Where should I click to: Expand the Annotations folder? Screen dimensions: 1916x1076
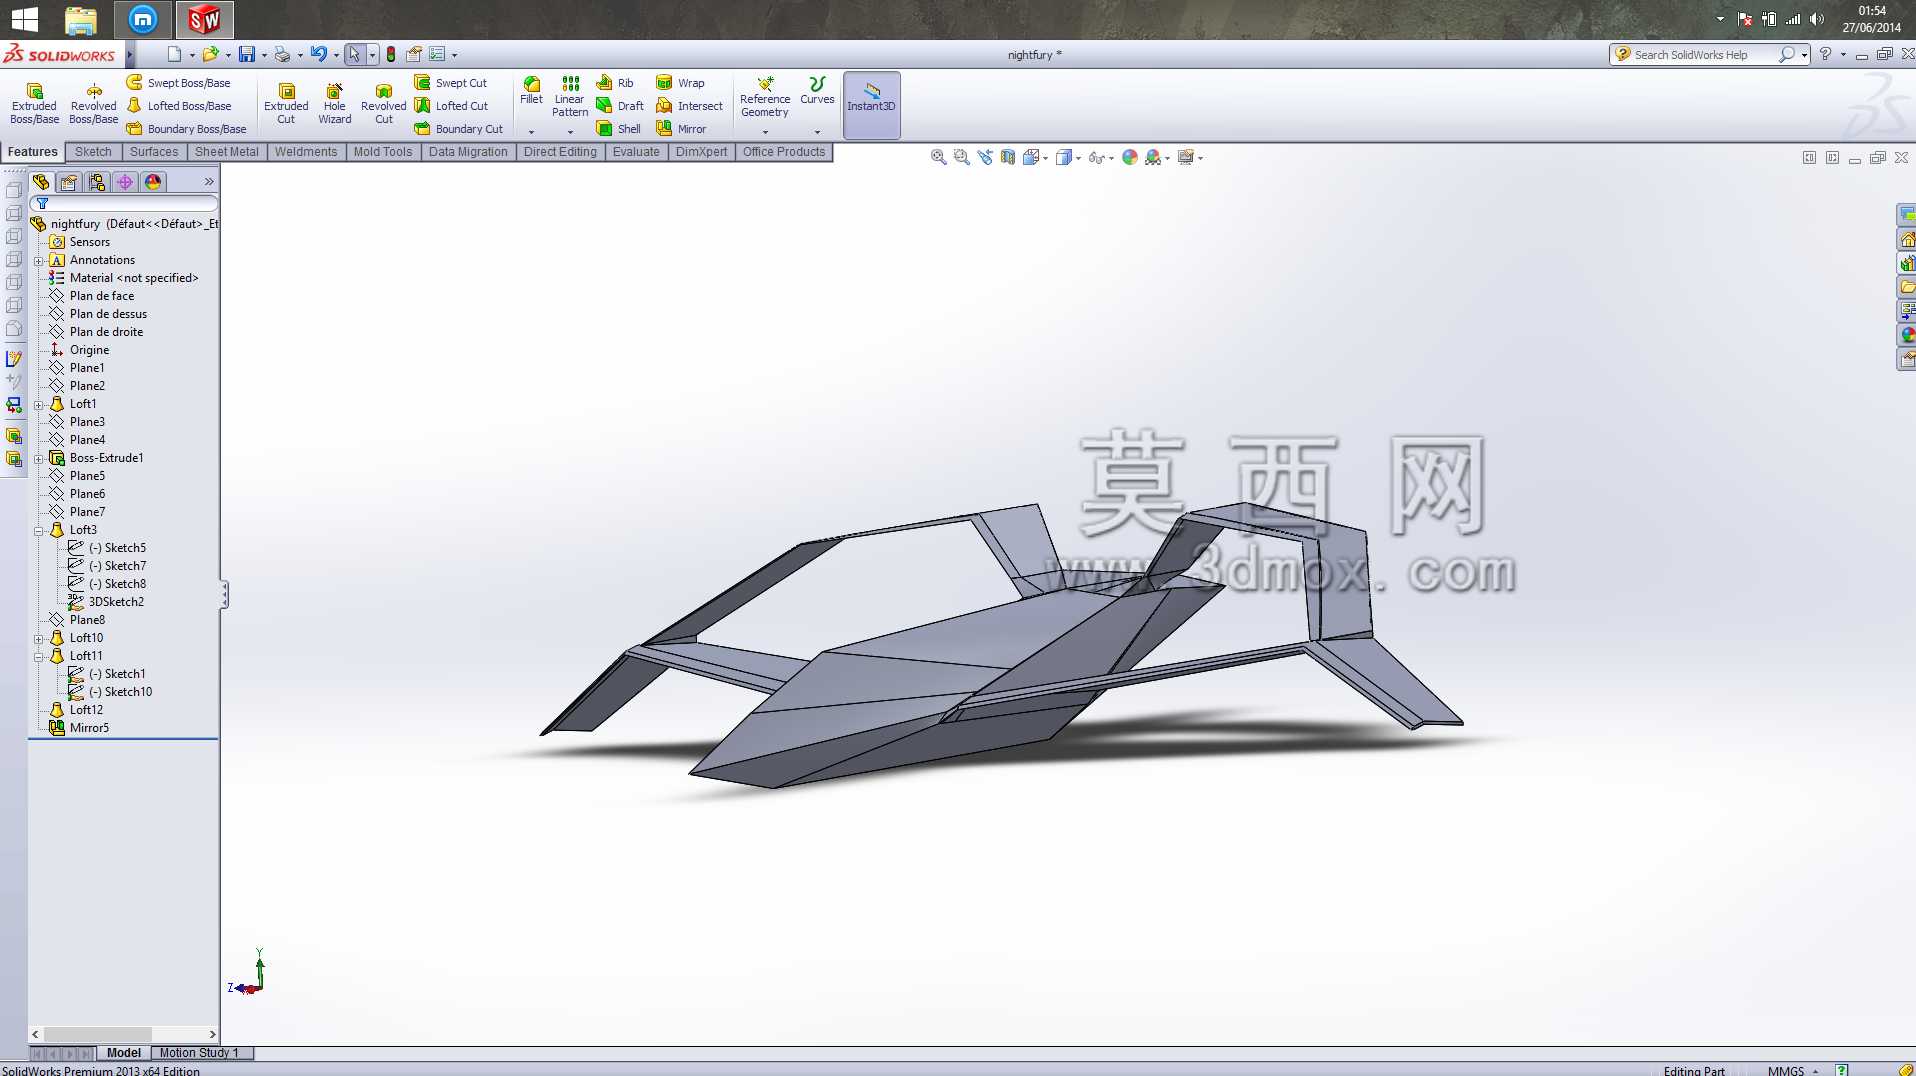click(x=39, y=261)
